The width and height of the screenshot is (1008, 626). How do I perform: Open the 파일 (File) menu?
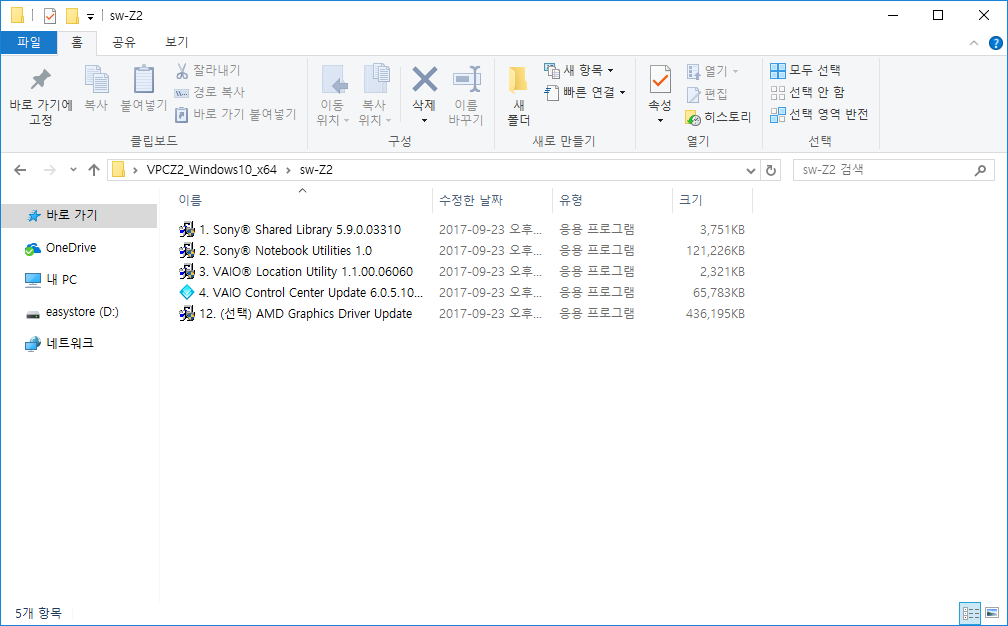30,42
